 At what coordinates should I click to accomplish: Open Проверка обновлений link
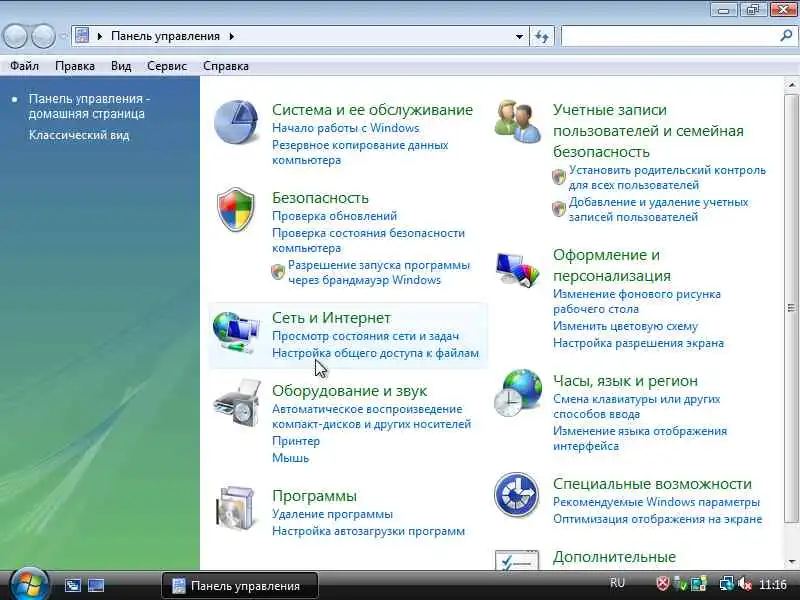334,216
